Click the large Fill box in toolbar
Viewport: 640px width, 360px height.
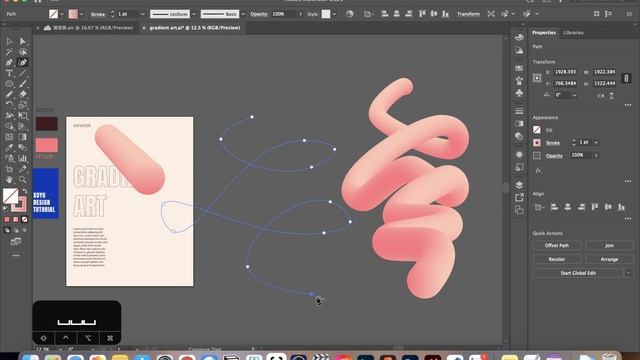[x=10, y=196]
